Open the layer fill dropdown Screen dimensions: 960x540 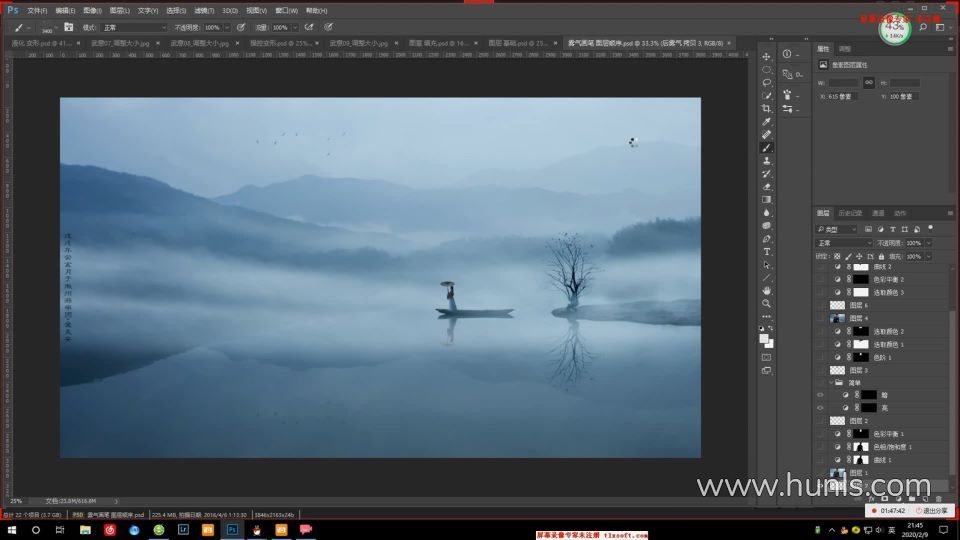click(929, 256)
